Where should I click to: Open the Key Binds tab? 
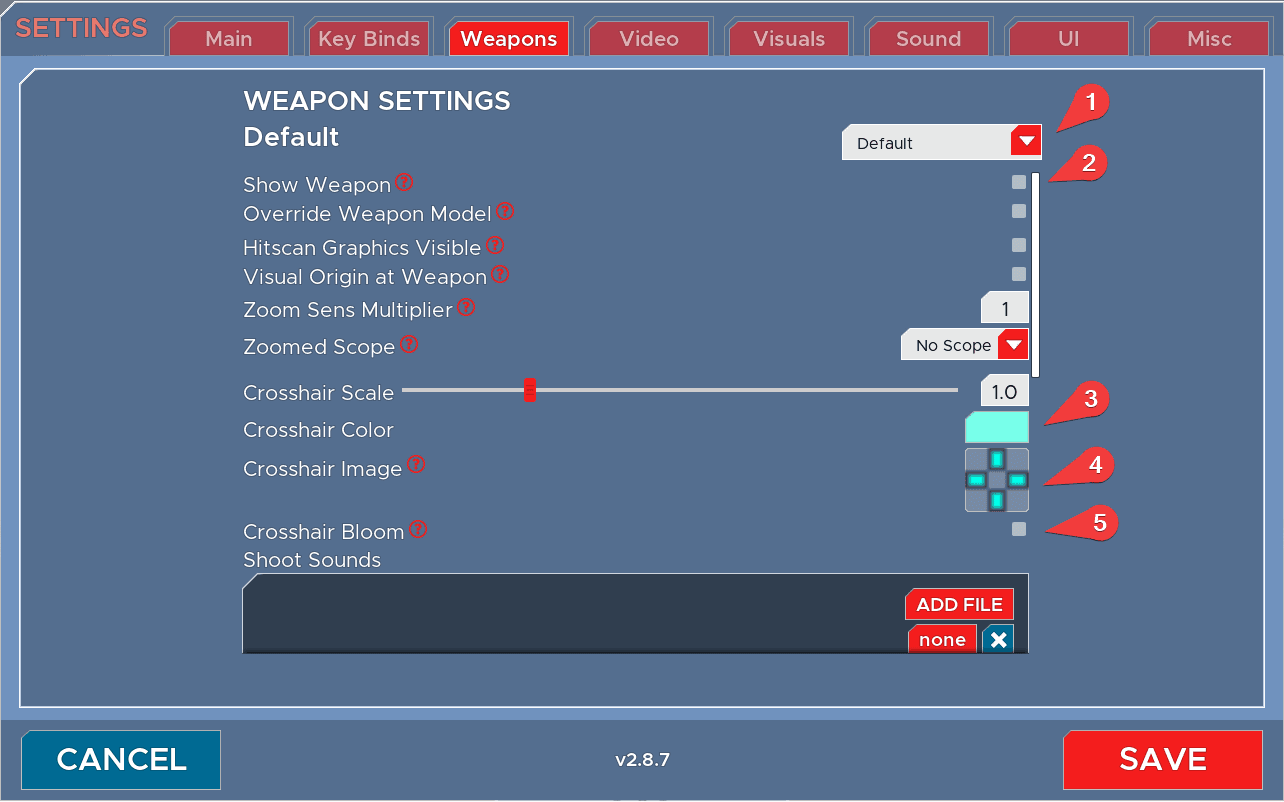point(369,39)
